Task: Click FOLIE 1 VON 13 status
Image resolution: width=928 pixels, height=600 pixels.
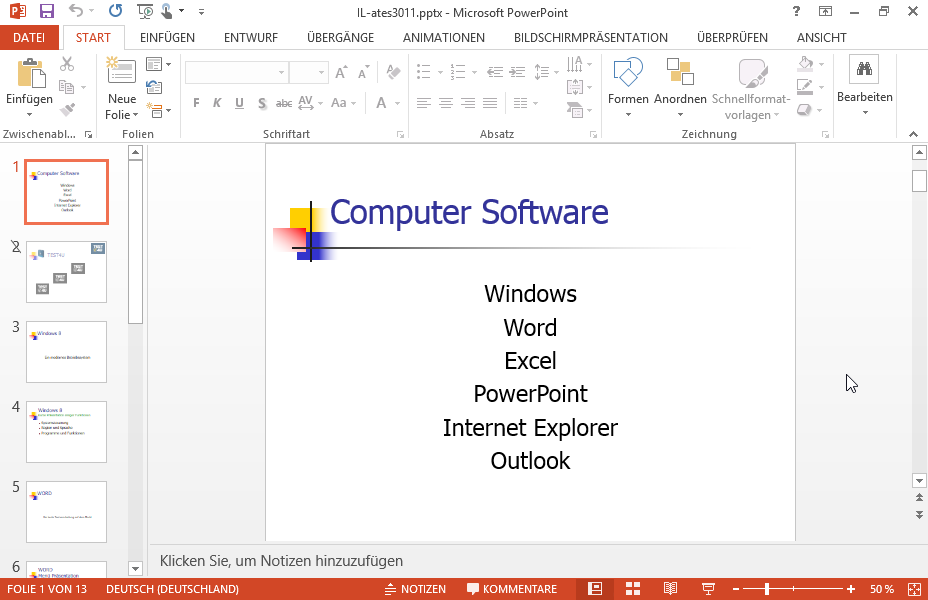Action: click(47, 589)
